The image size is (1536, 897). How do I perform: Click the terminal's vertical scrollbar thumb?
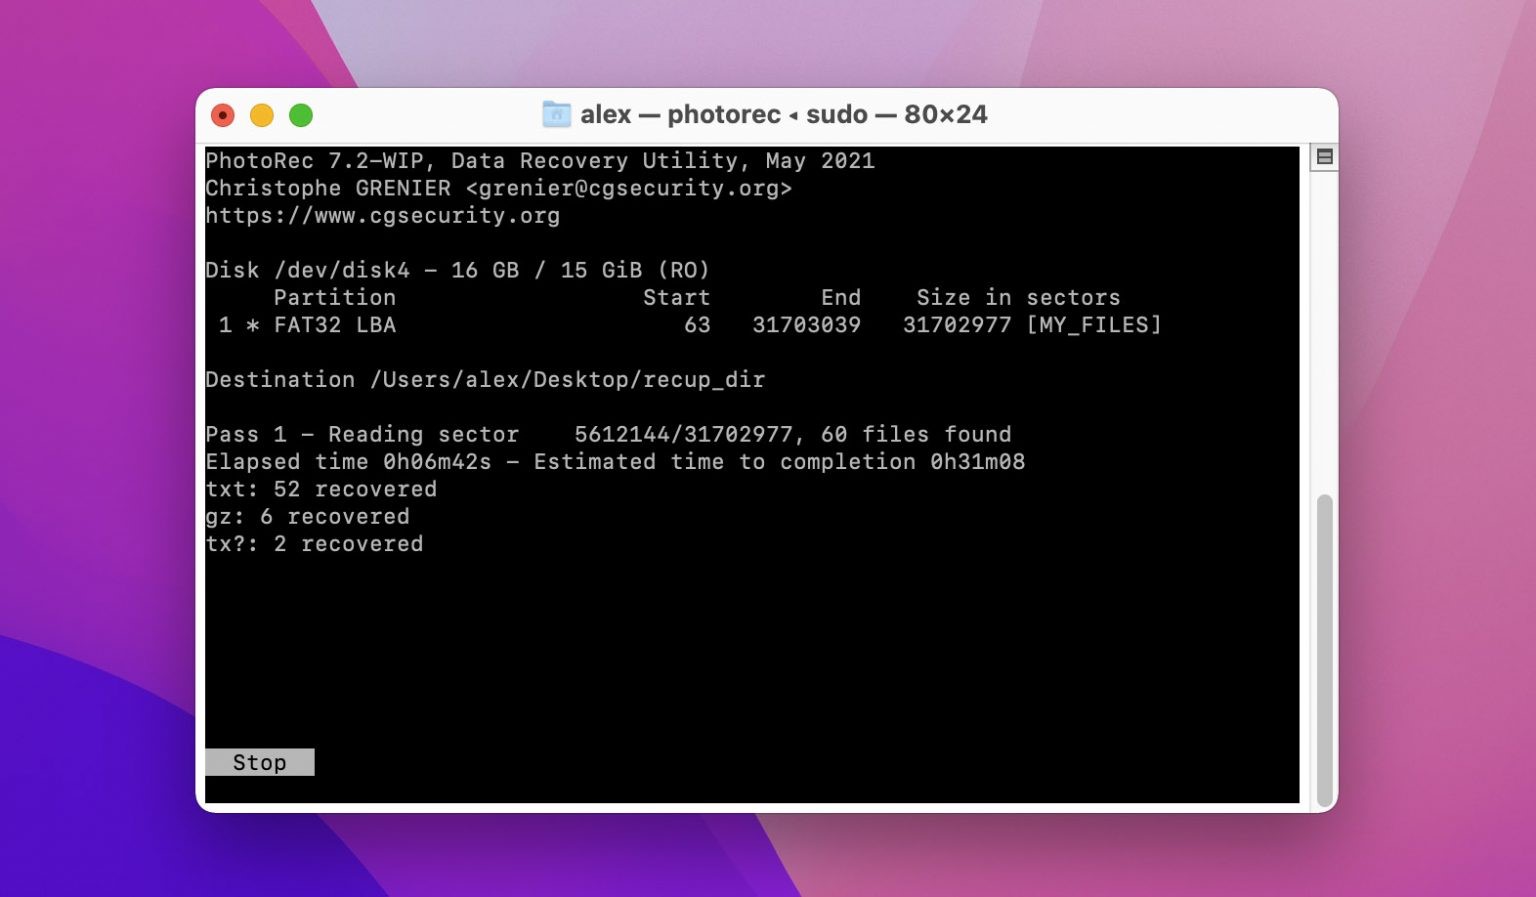pyautogui.click(x=1325, y=650)
